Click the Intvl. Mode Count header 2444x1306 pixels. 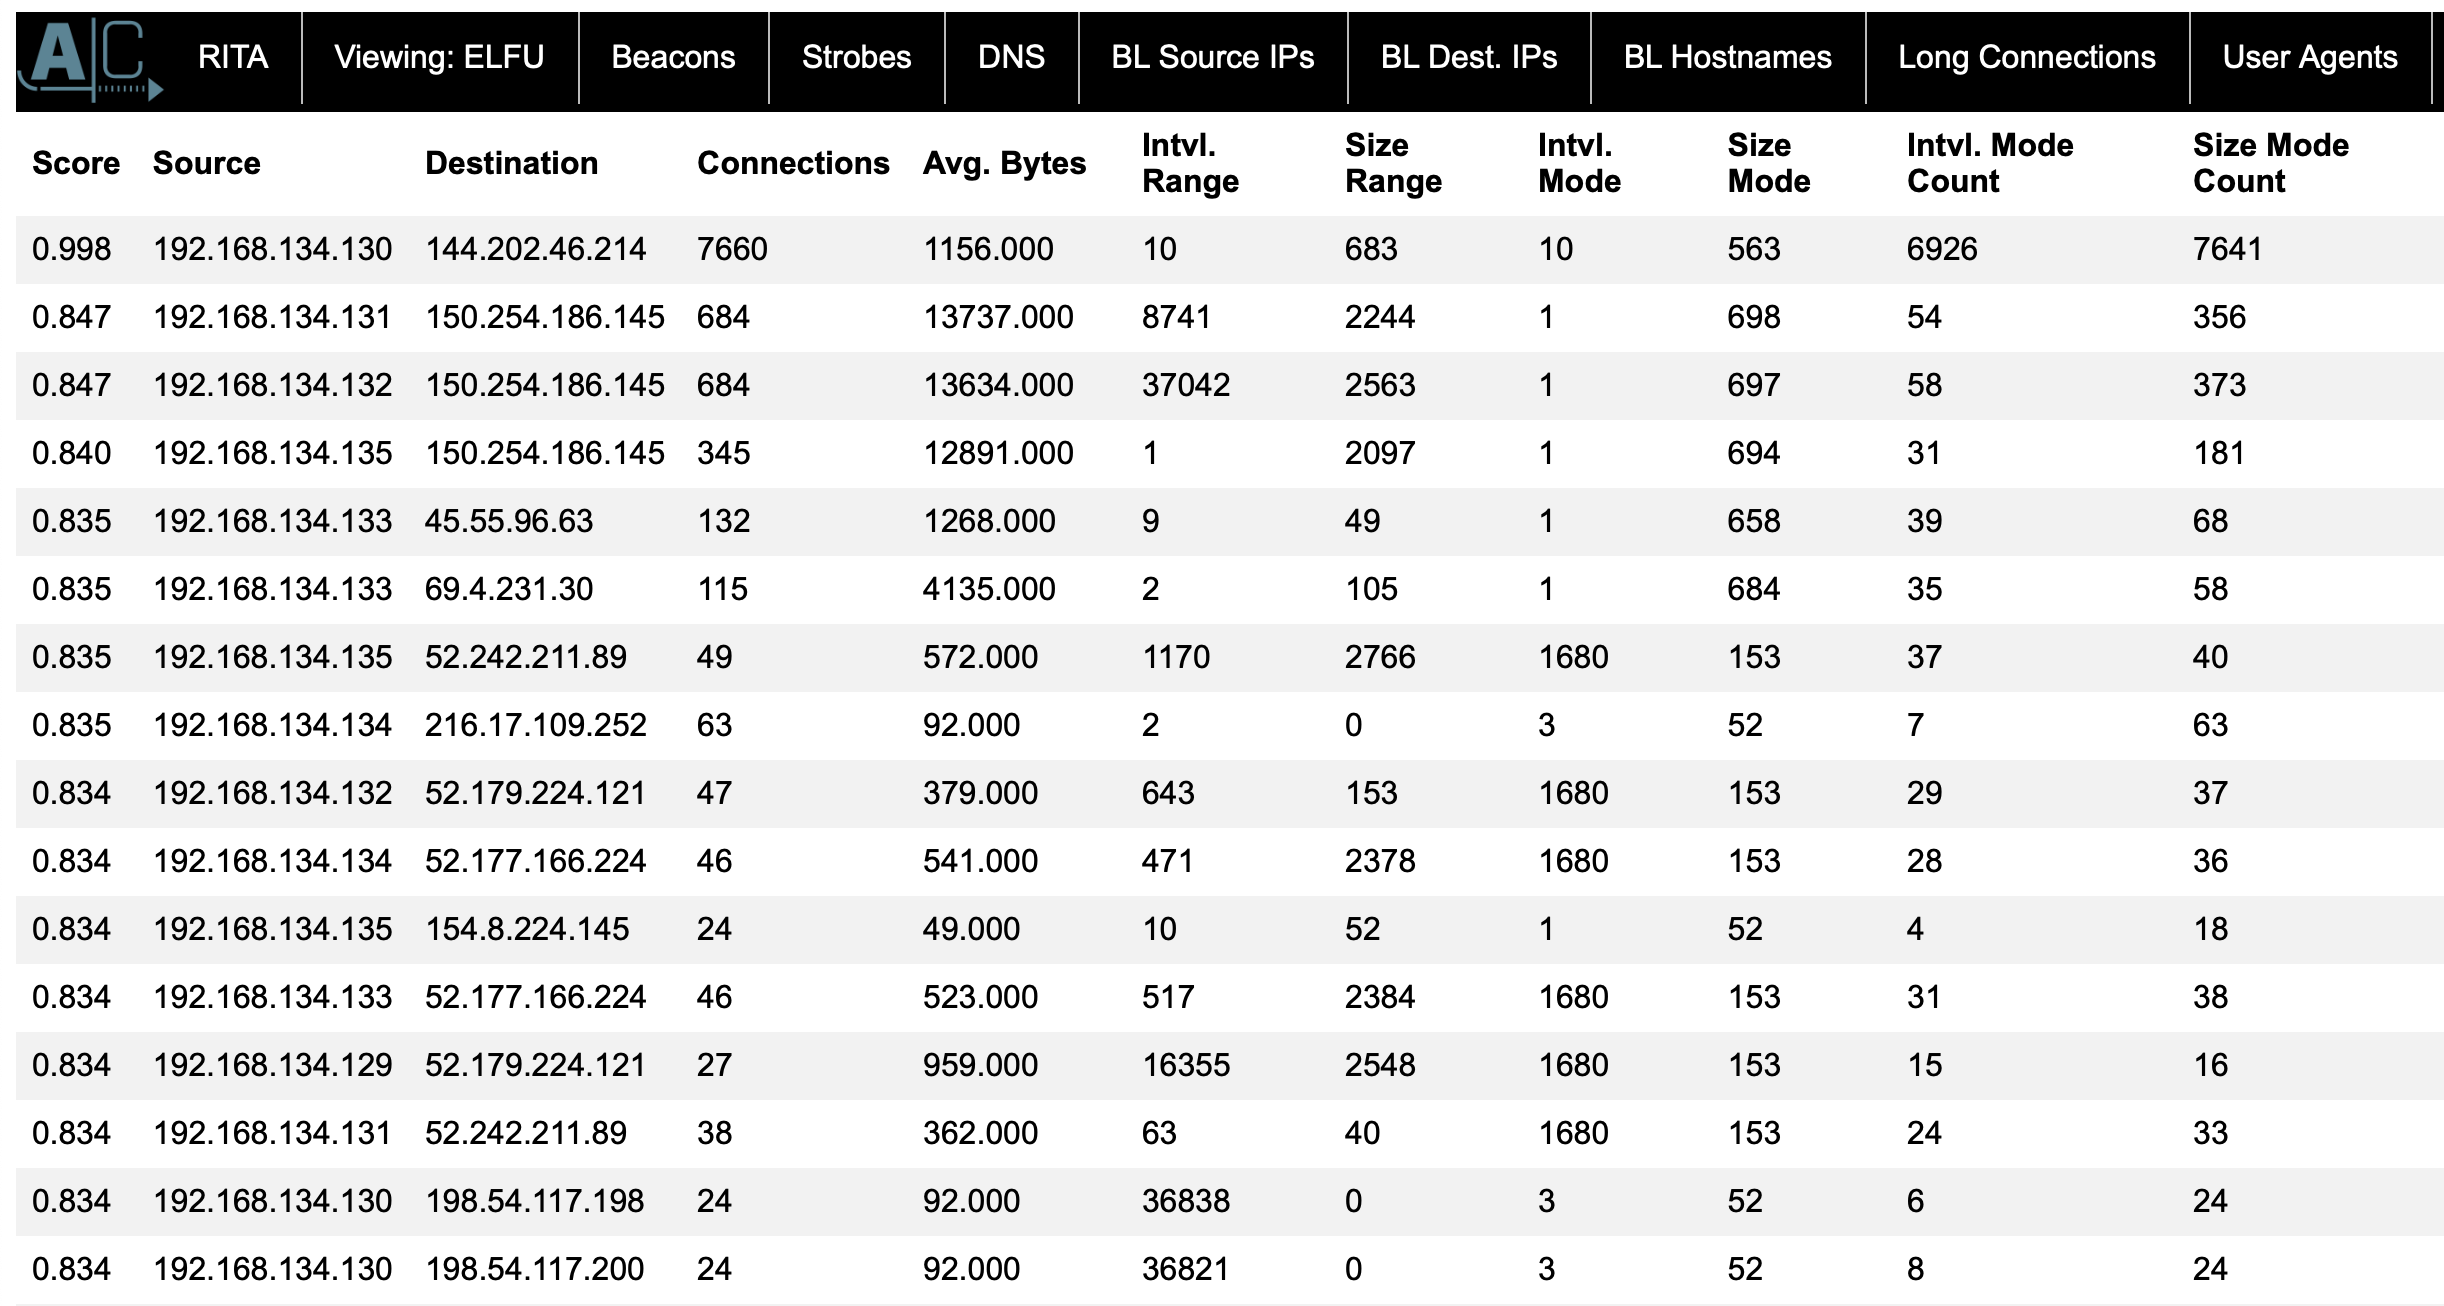tap(1989, 163)
